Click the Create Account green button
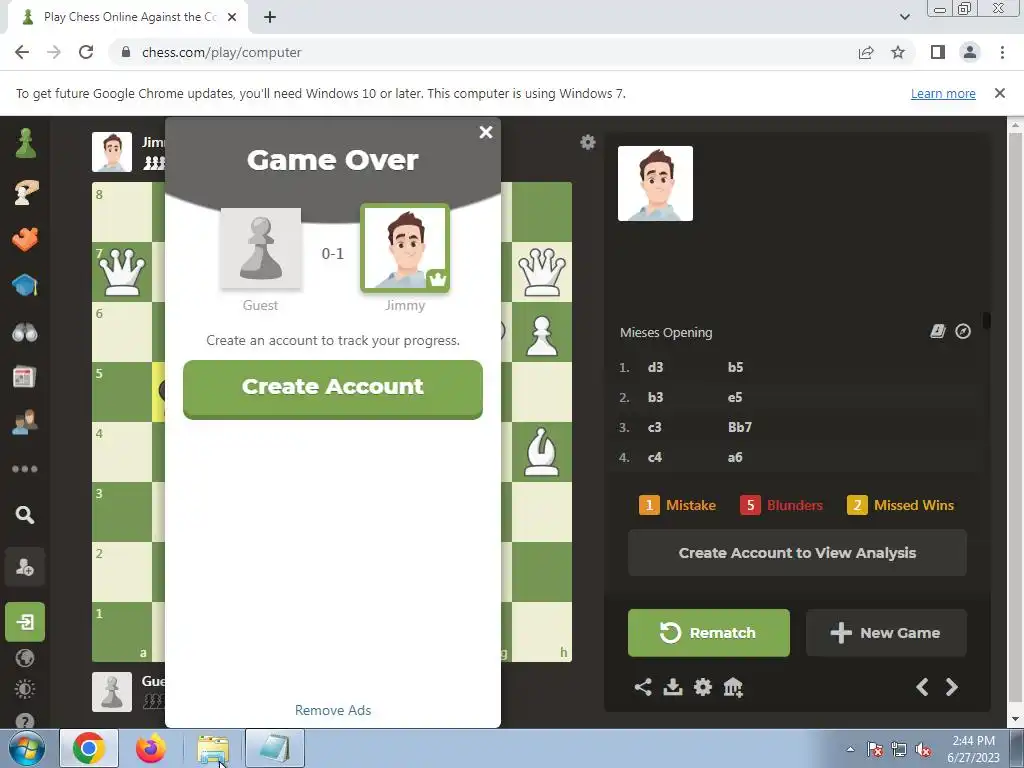The width and height of the screenshot is (1024, 768). point(333,389)
